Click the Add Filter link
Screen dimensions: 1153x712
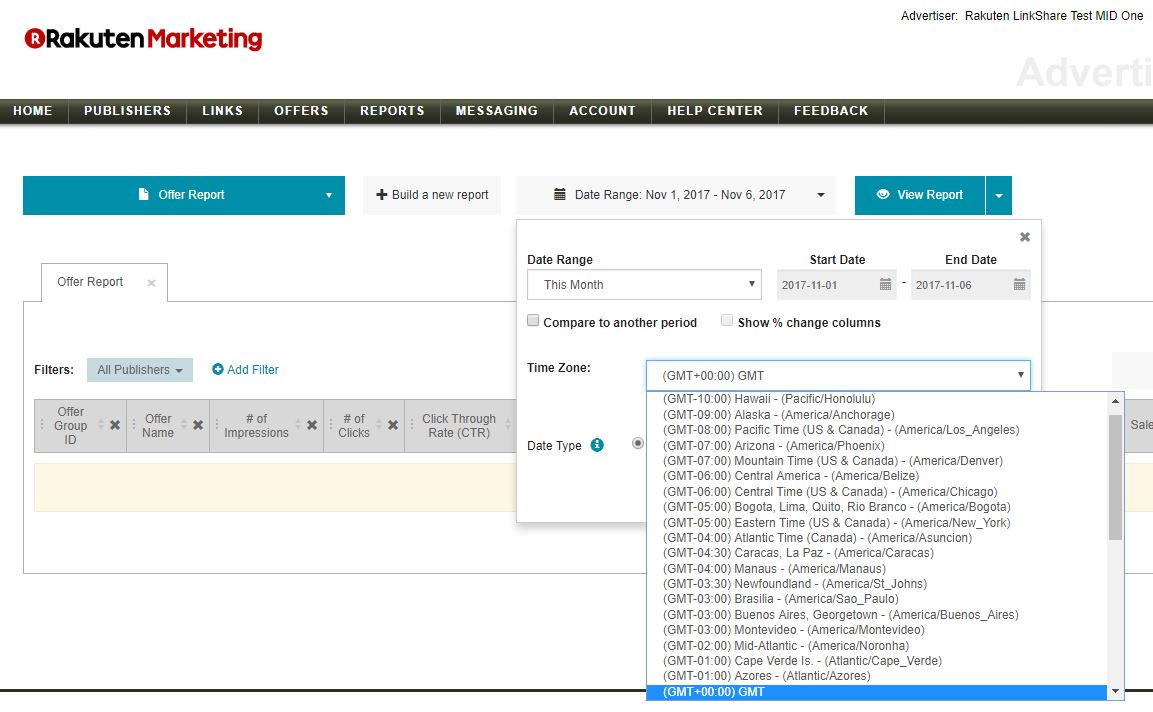click(245, 370)
